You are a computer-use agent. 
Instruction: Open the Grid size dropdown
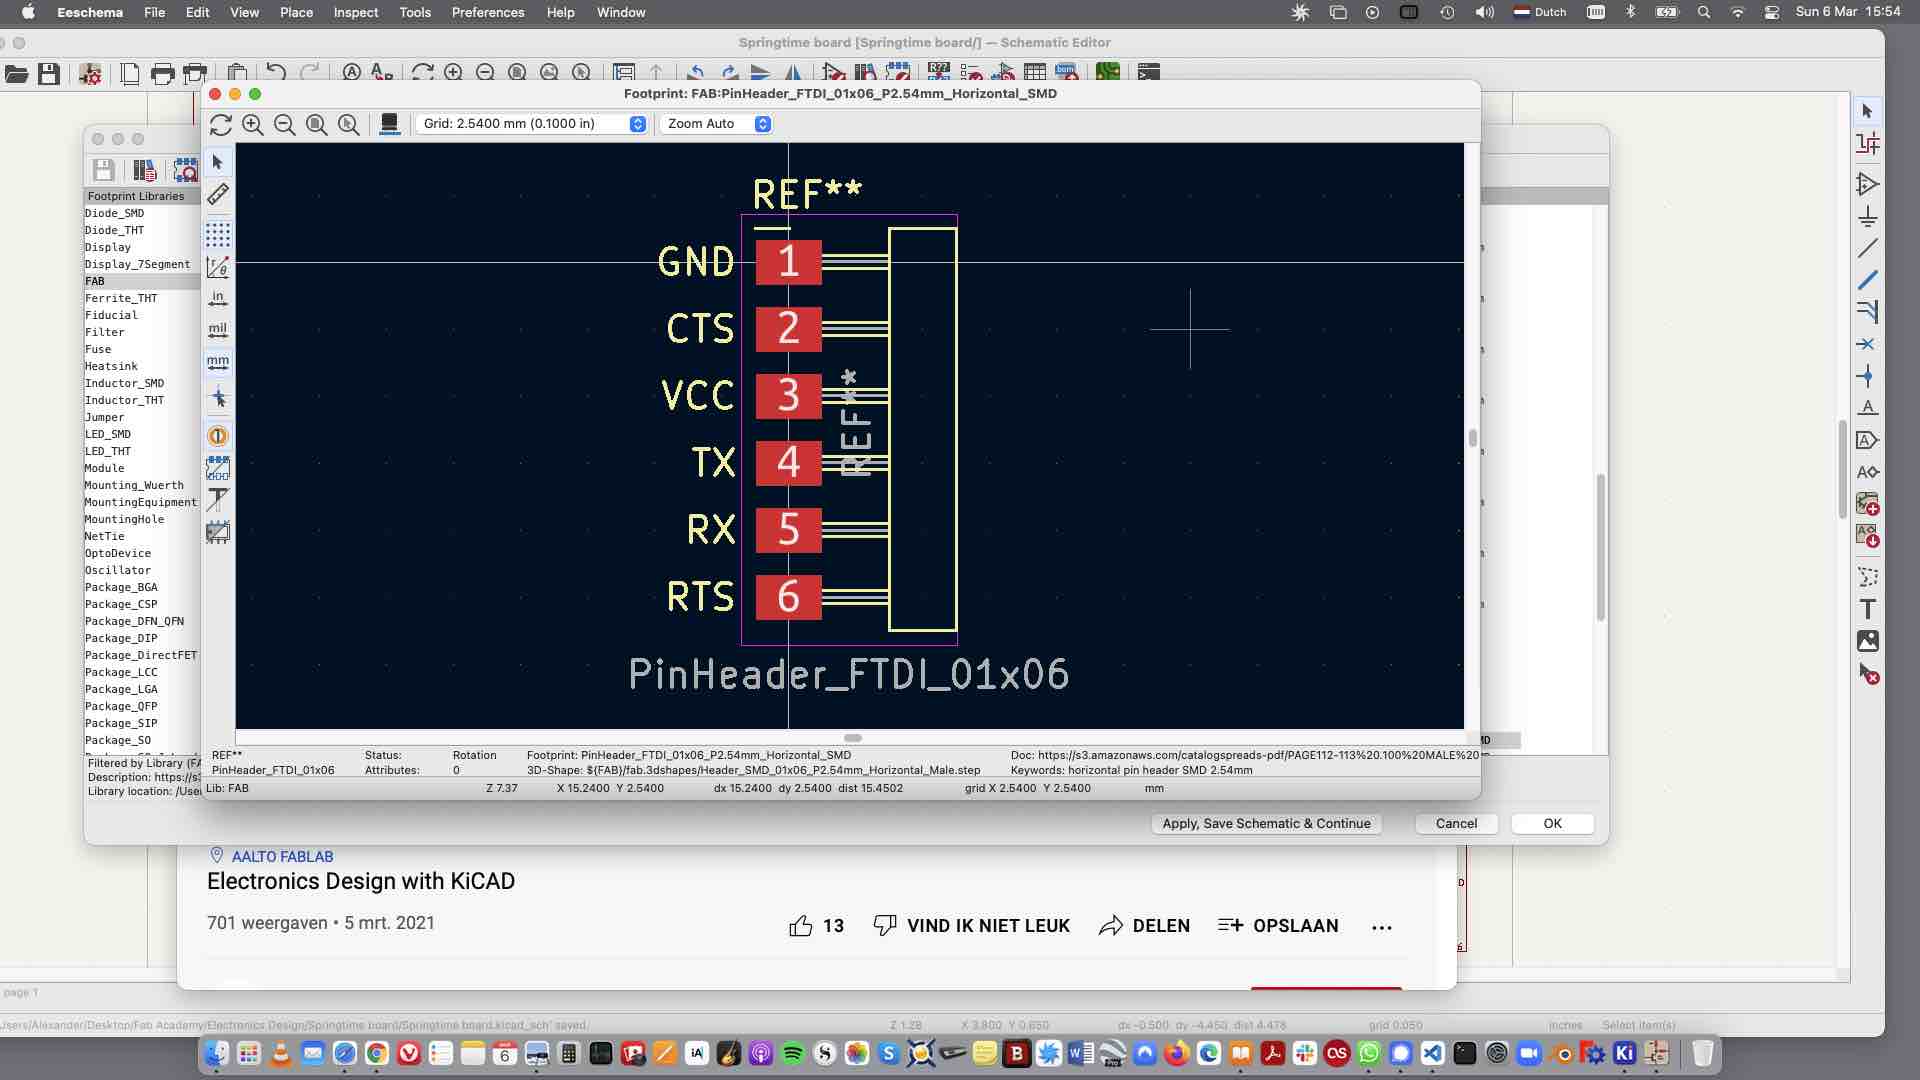638,123
